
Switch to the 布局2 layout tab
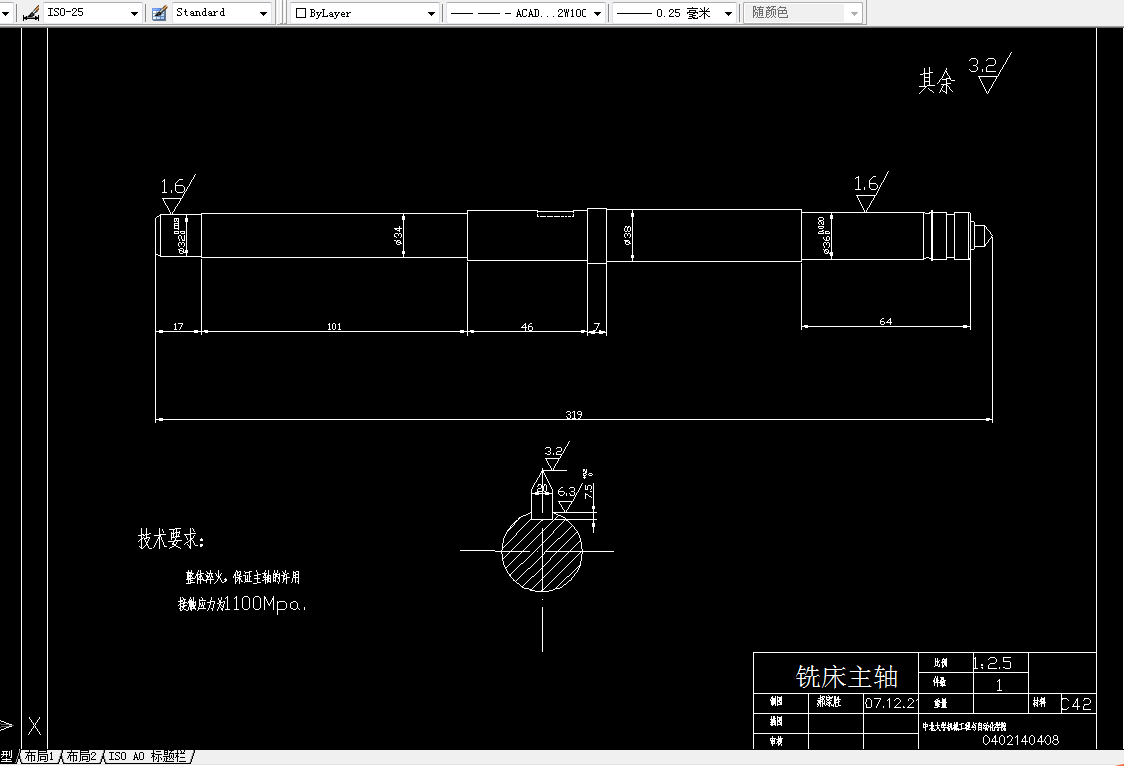(x=81, y=756)
